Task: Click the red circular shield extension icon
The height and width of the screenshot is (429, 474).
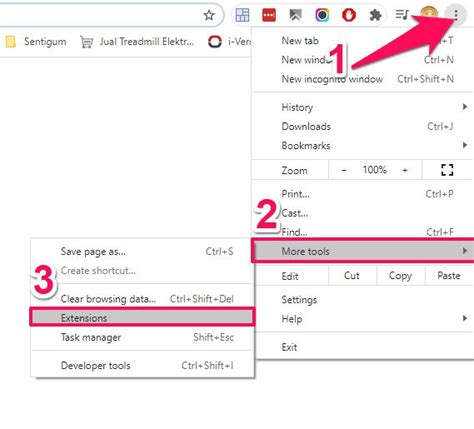Action: (349, 15)
